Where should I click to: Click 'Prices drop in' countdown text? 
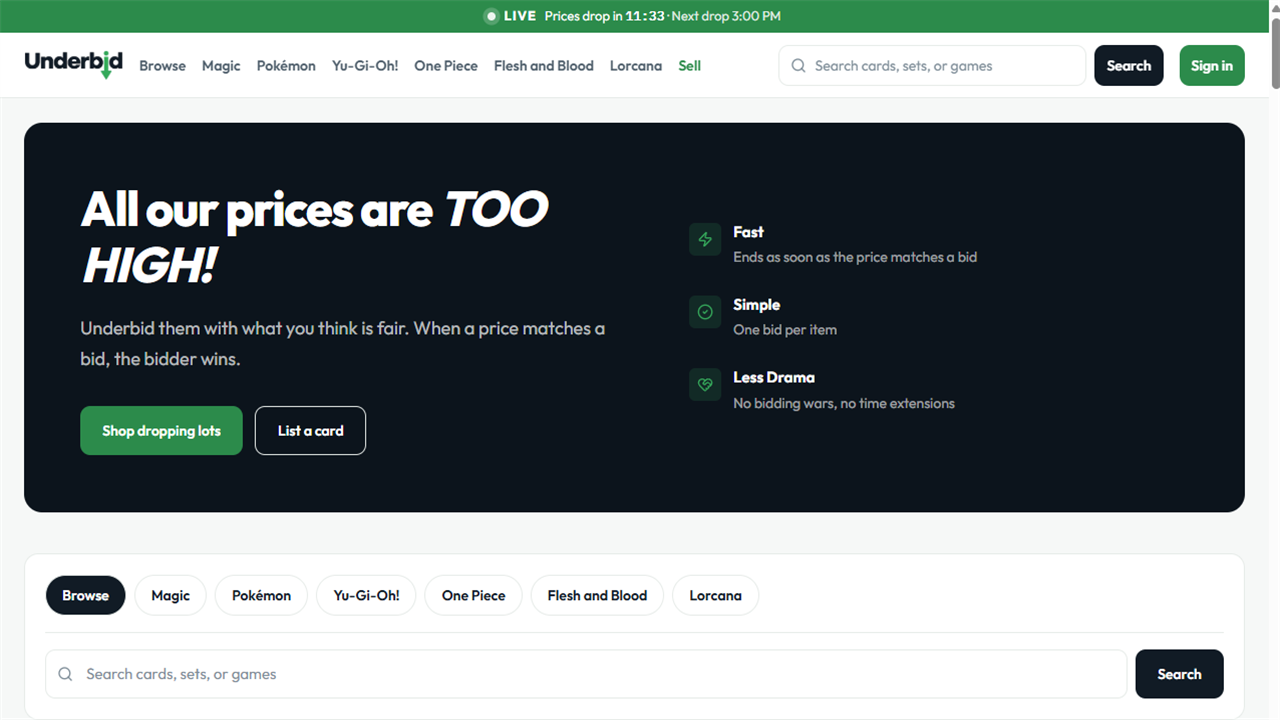(x=605, y=16)
